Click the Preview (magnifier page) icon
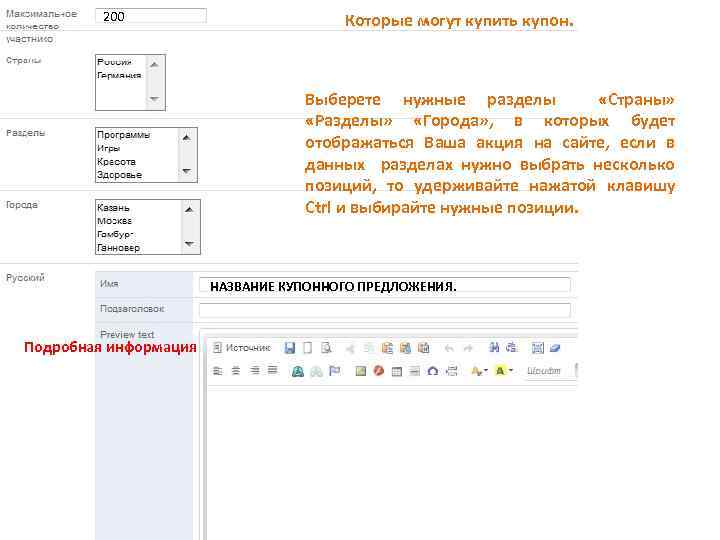The image size is (720, 540). tap(326, 348)
